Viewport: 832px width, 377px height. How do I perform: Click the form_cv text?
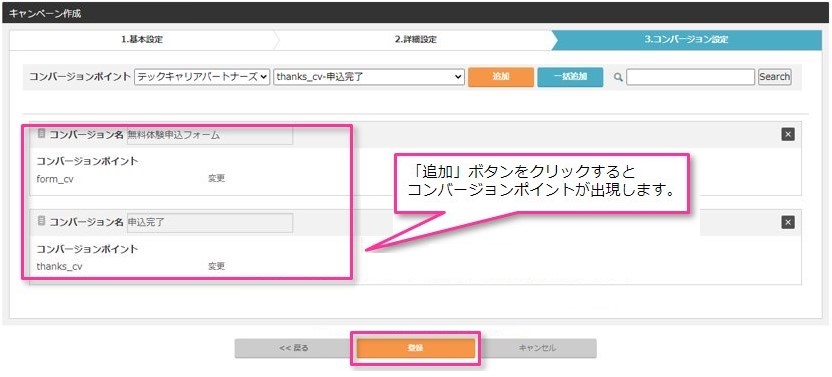(x=55, y=179)
